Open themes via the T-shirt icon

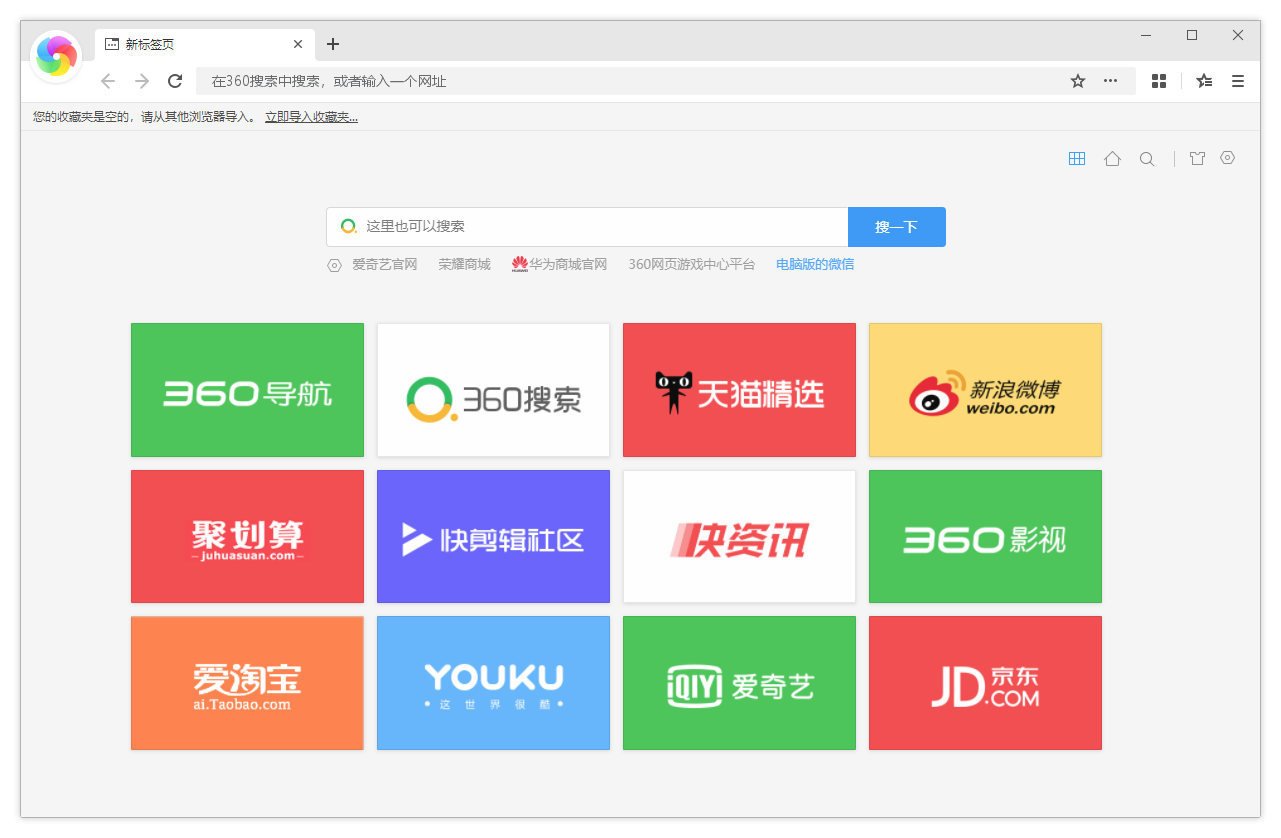(1197, 158)
